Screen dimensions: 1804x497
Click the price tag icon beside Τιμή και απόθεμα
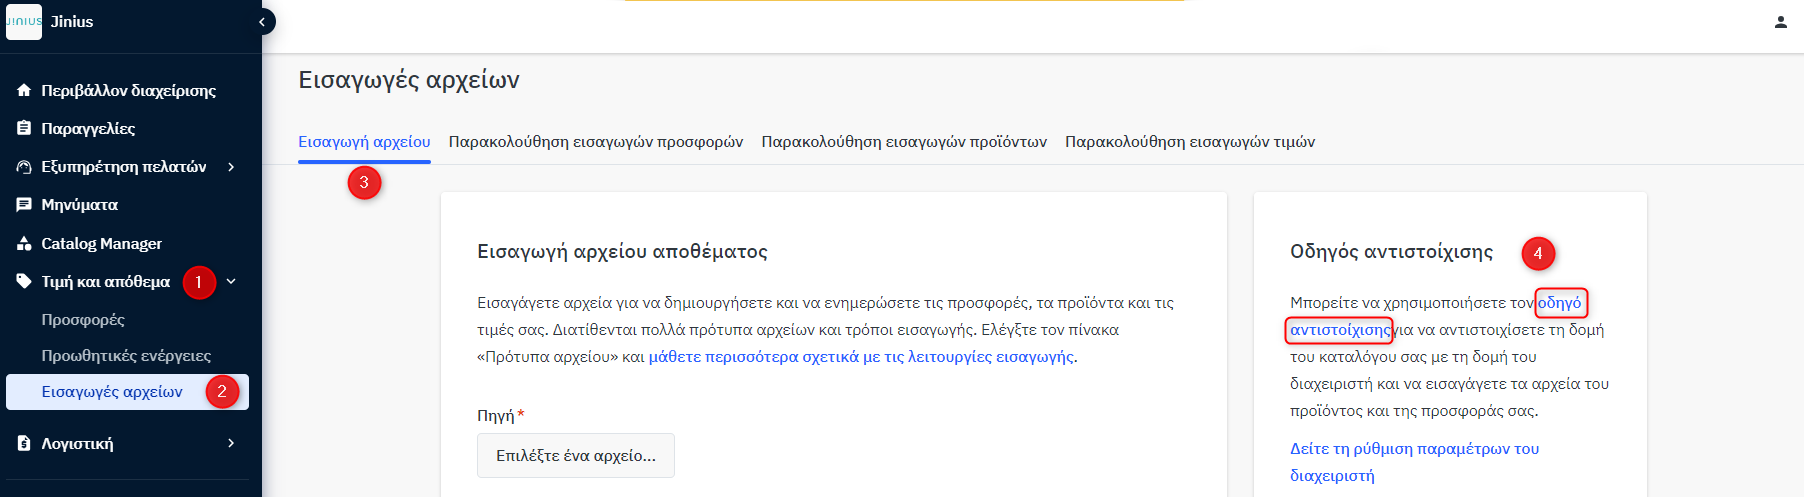pyautogui.click(x=24, y=281)
